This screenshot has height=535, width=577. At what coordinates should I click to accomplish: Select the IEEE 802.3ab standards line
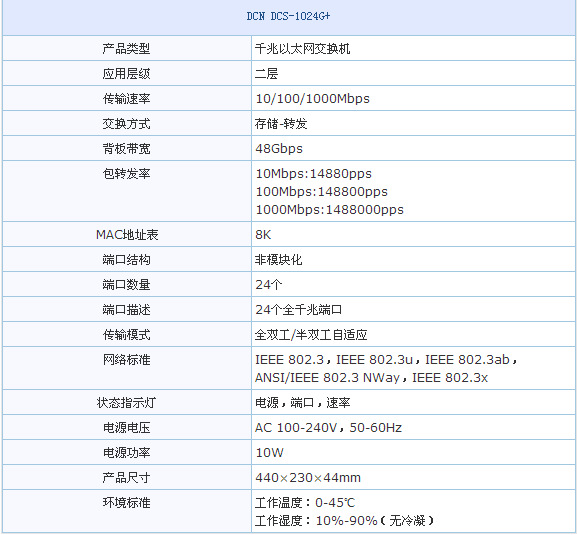(x=386, y=360)
